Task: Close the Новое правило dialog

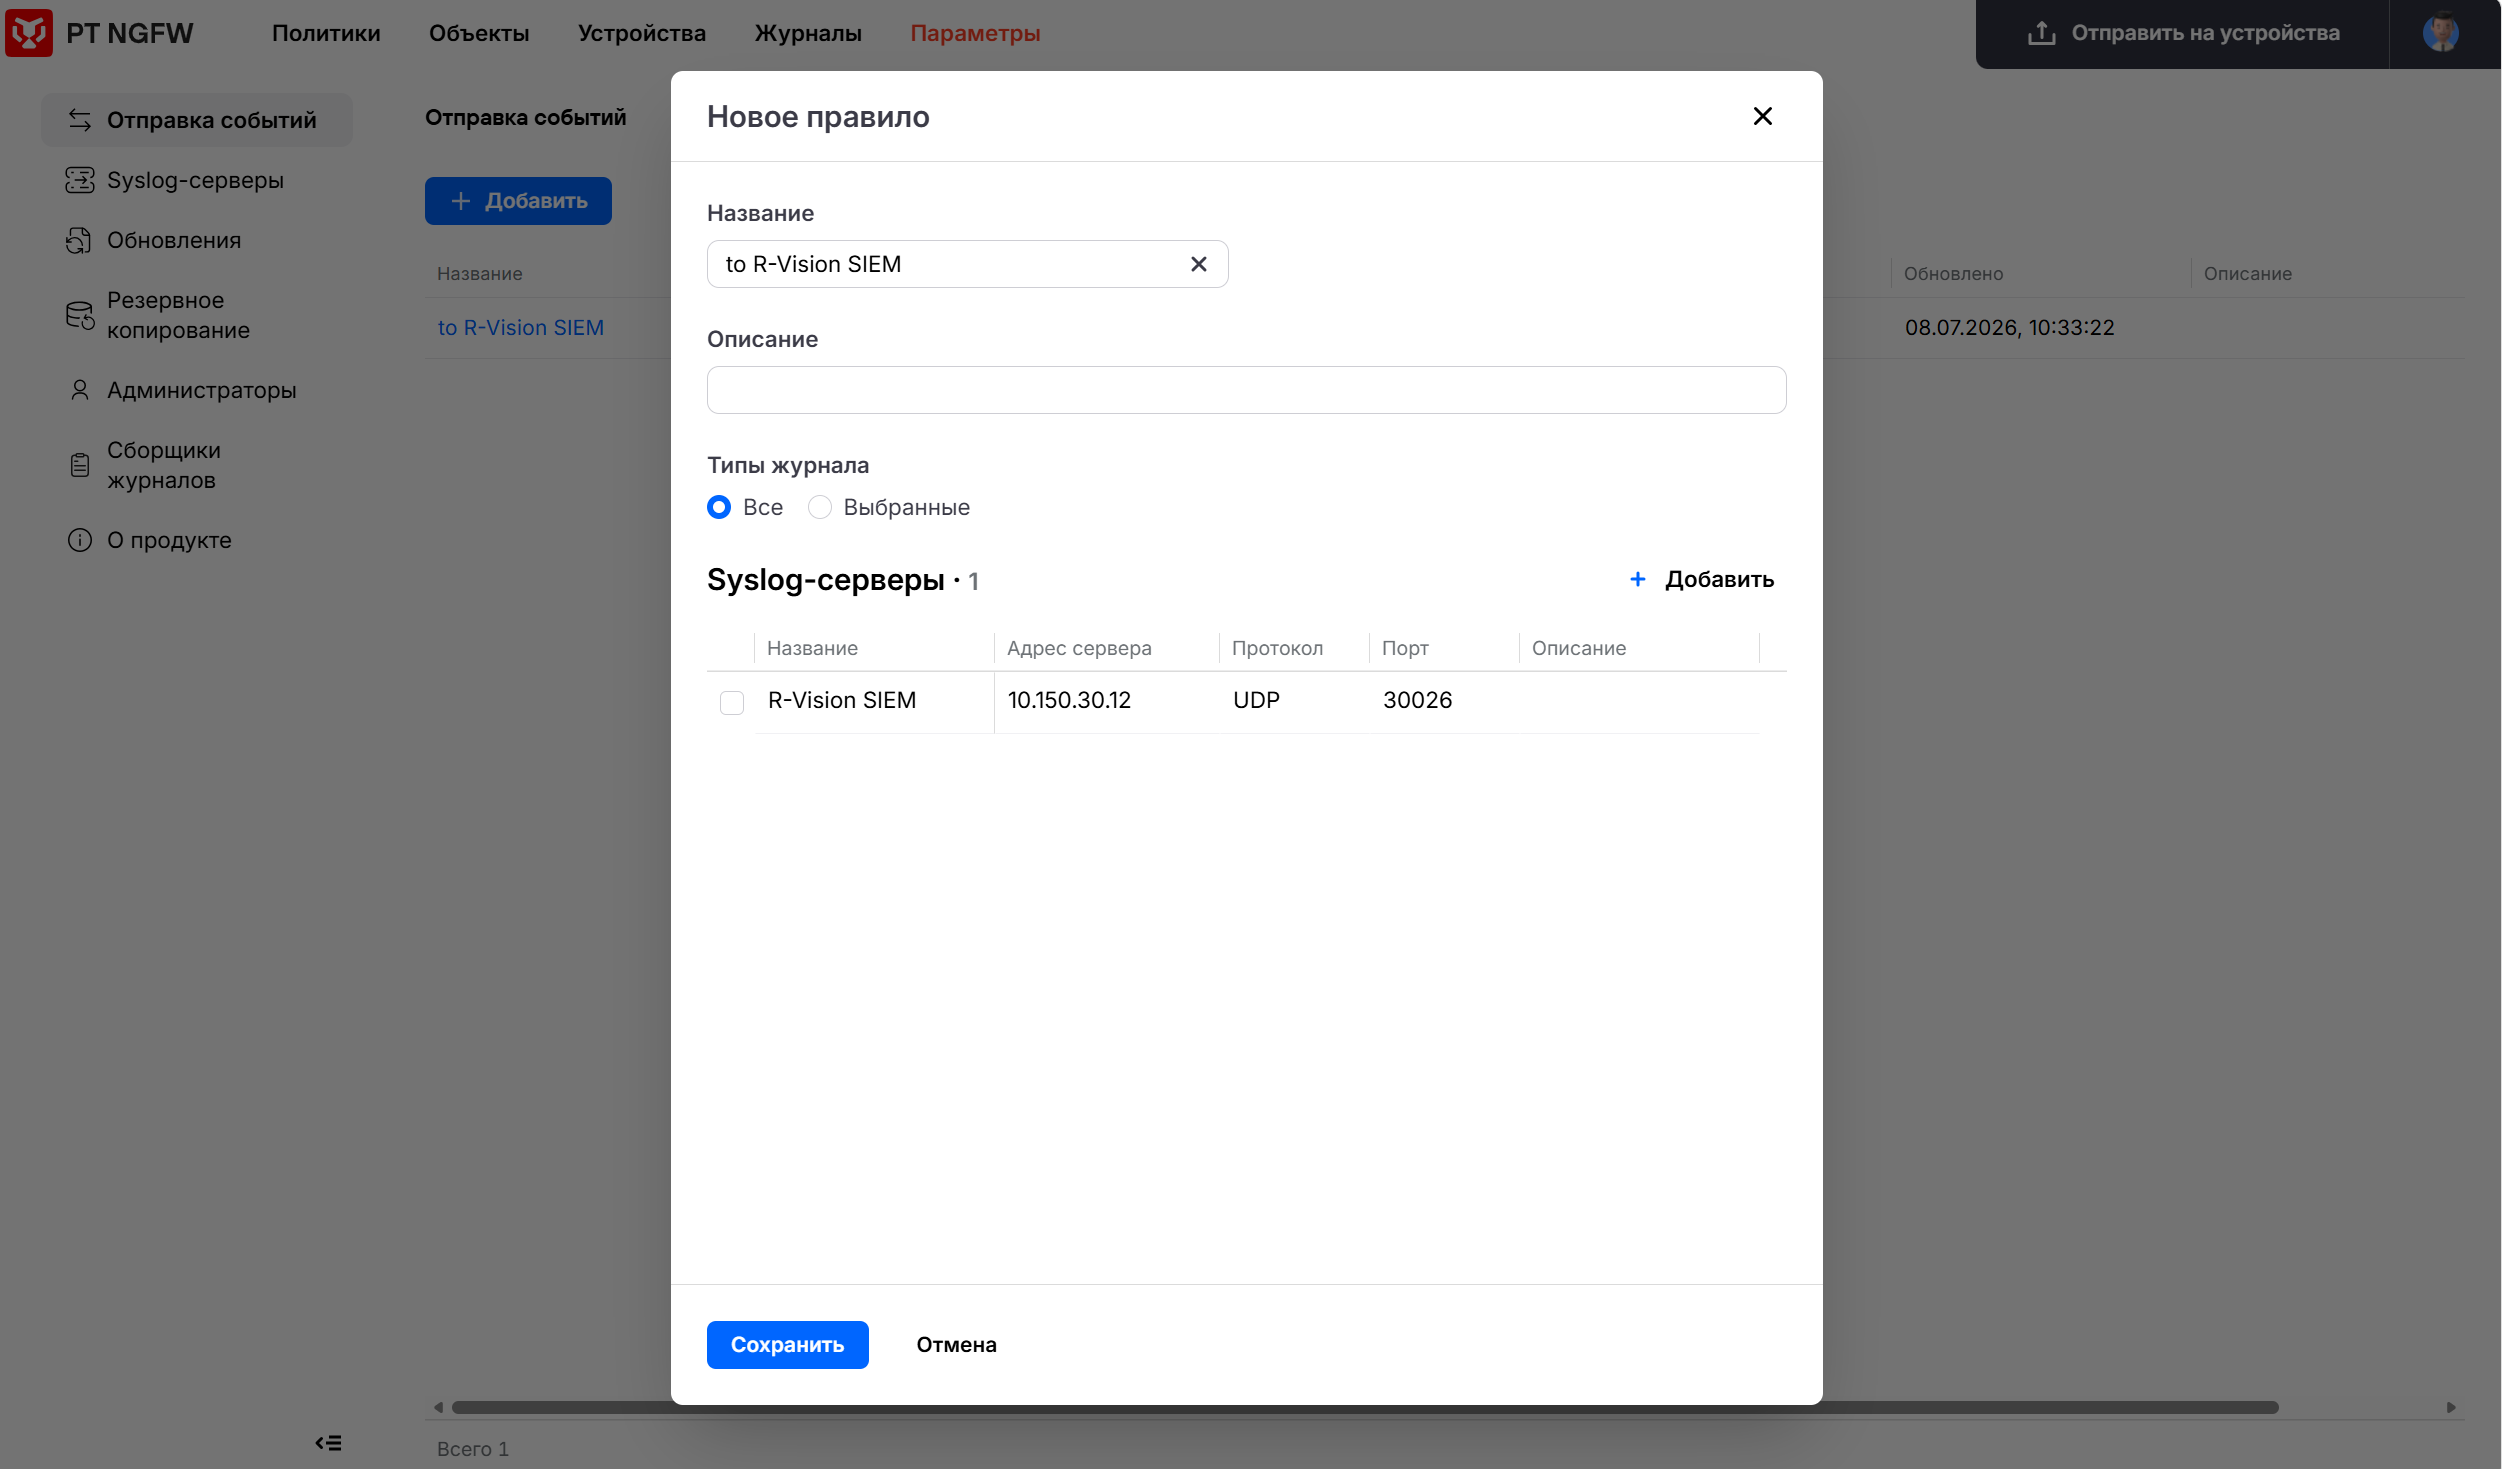Action: (x=1763, y=116)
